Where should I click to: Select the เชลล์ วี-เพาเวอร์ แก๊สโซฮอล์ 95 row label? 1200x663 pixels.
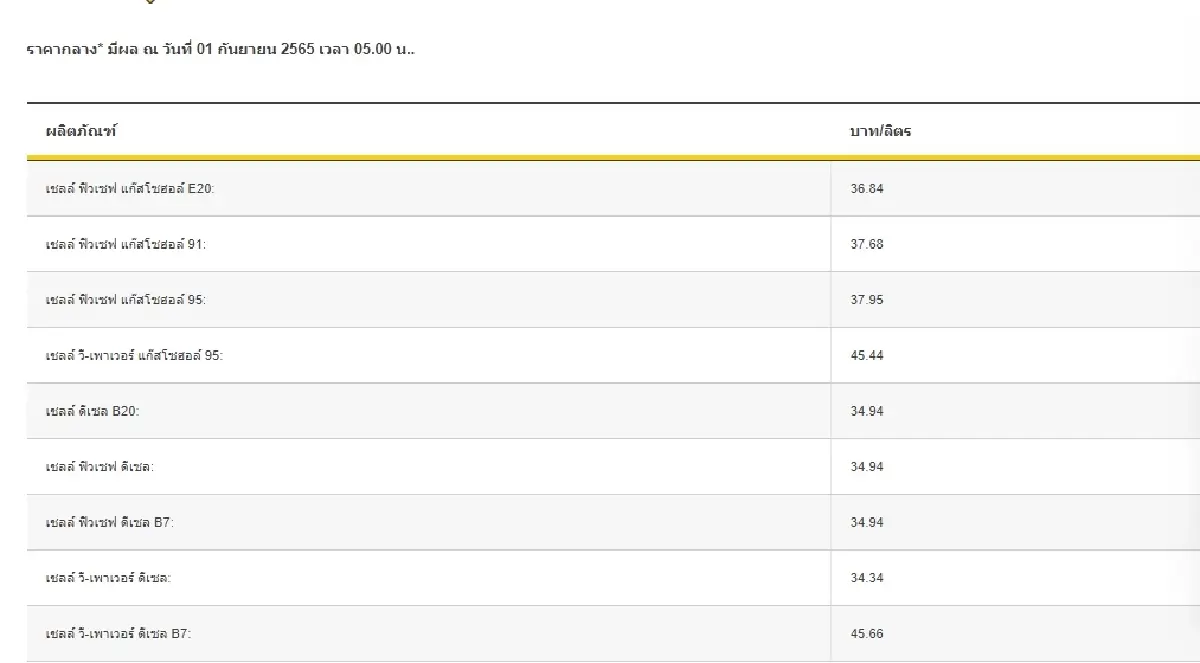pyautogui.click(x=134, y=355)
